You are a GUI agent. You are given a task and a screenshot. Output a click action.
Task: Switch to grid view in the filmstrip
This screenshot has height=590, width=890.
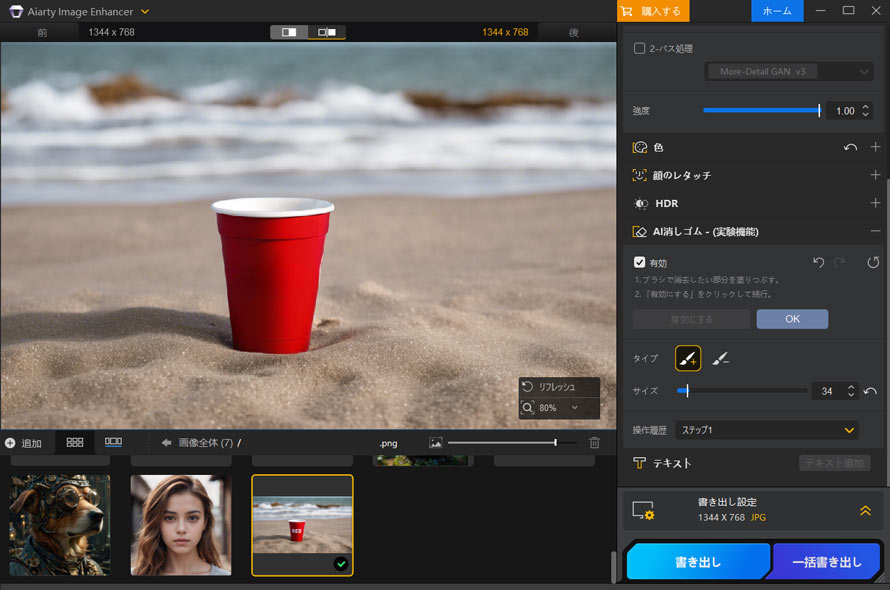(x=74, y=442)
